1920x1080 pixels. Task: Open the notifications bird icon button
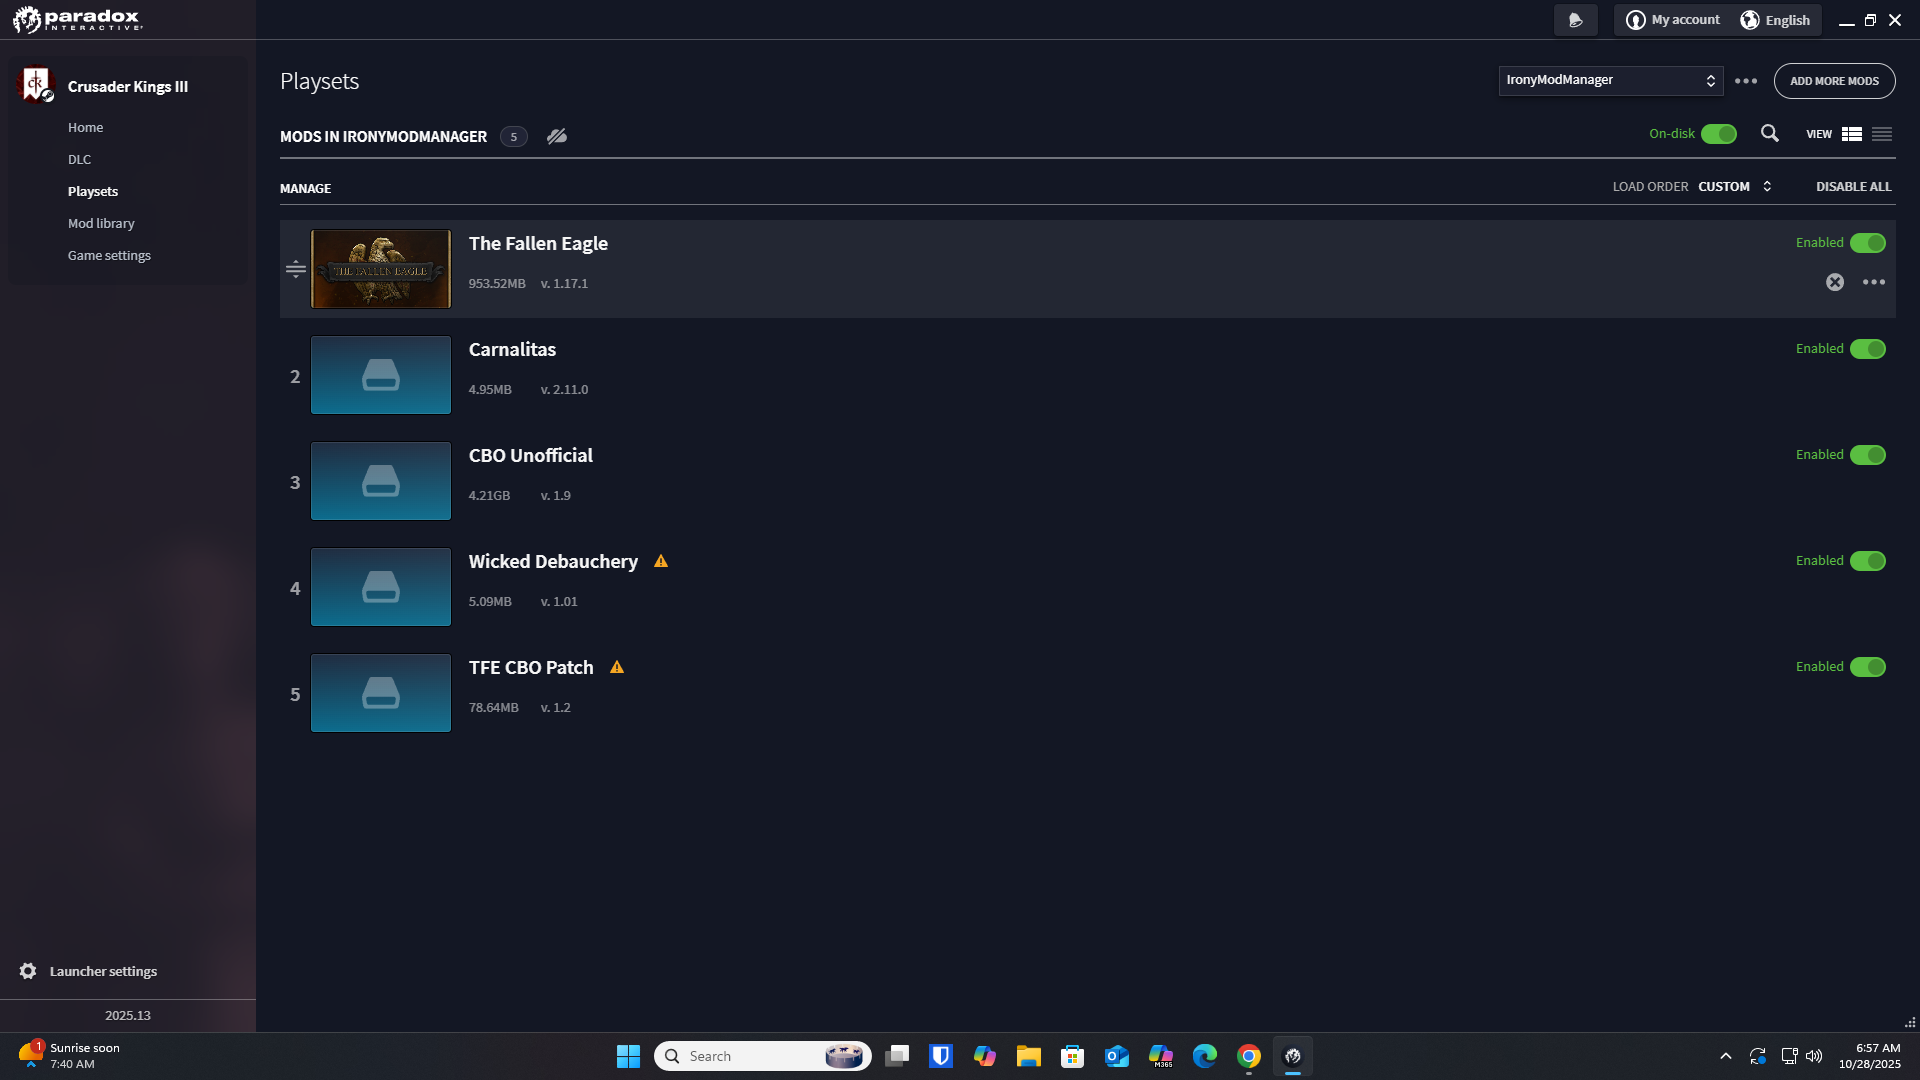(1575, 20)
